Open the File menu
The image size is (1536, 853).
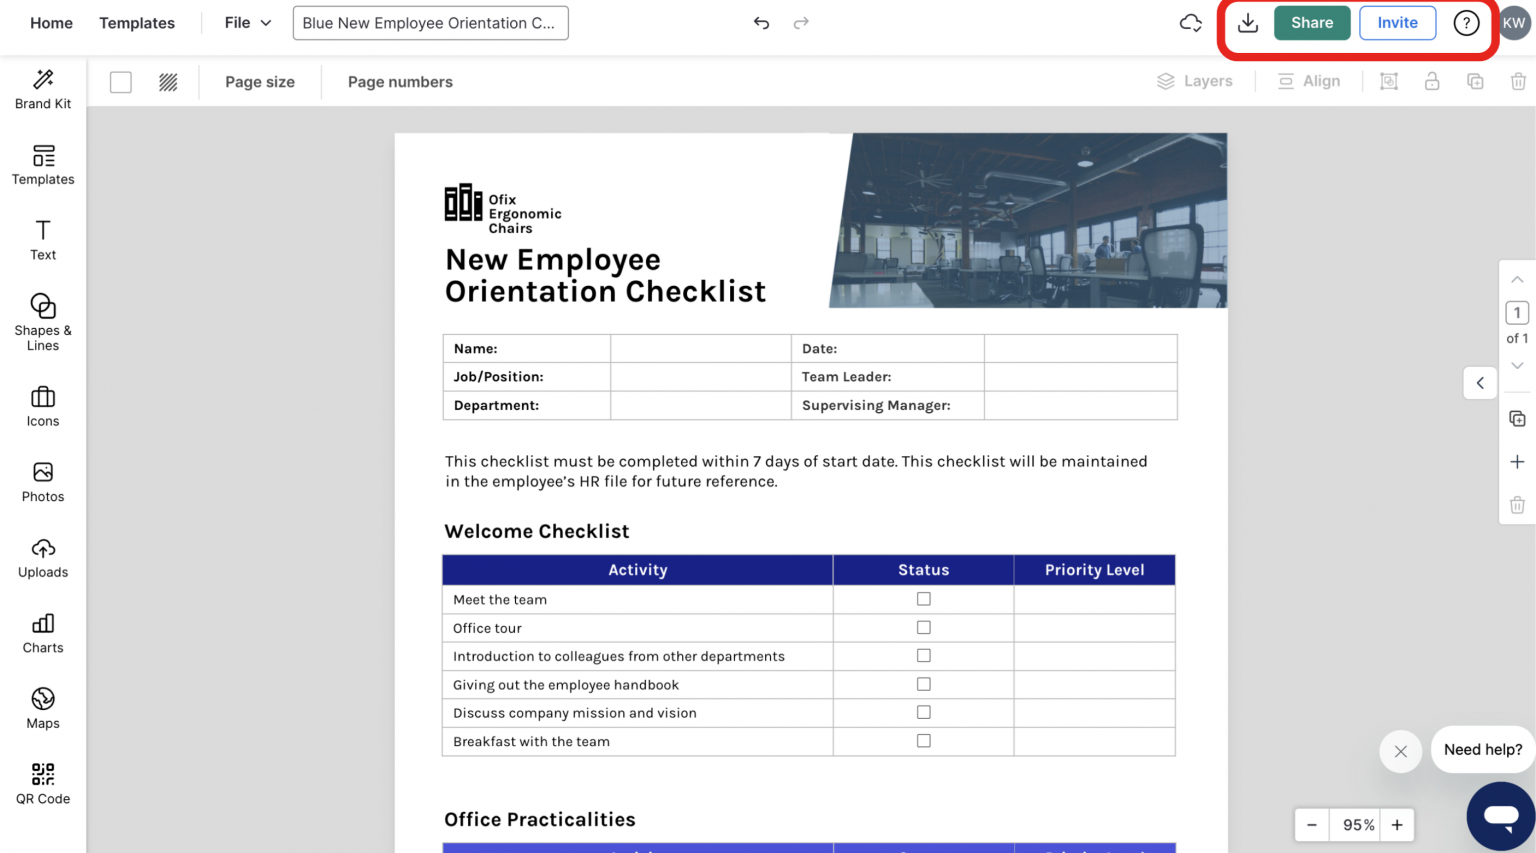244,22
